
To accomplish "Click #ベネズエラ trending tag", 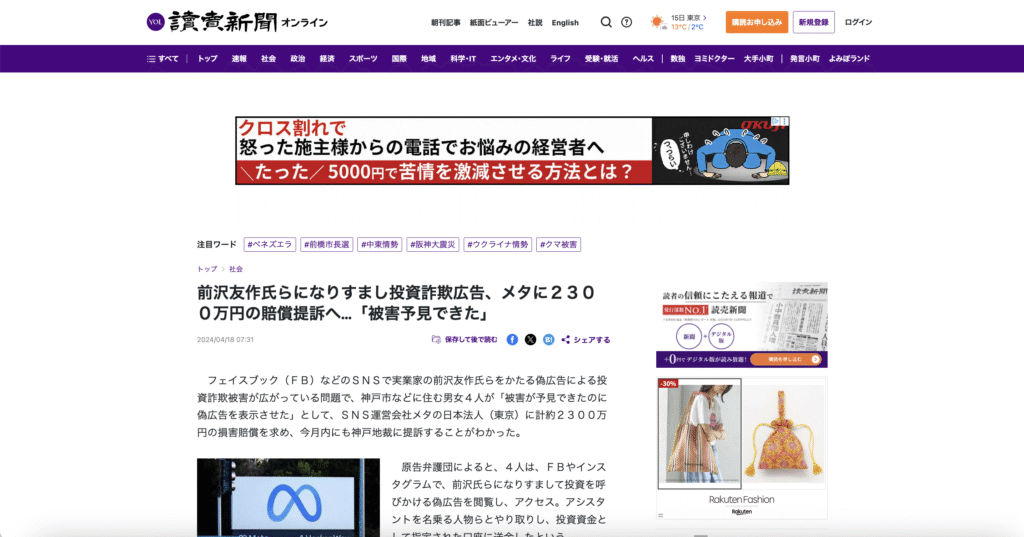I will coord(270,244).
